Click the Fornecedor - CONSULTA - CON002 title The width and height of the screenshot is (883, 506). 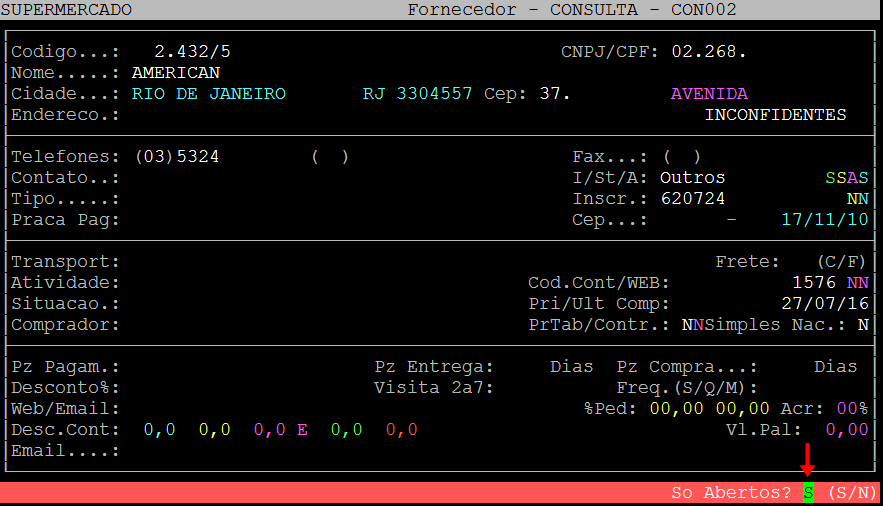(572, 10)
